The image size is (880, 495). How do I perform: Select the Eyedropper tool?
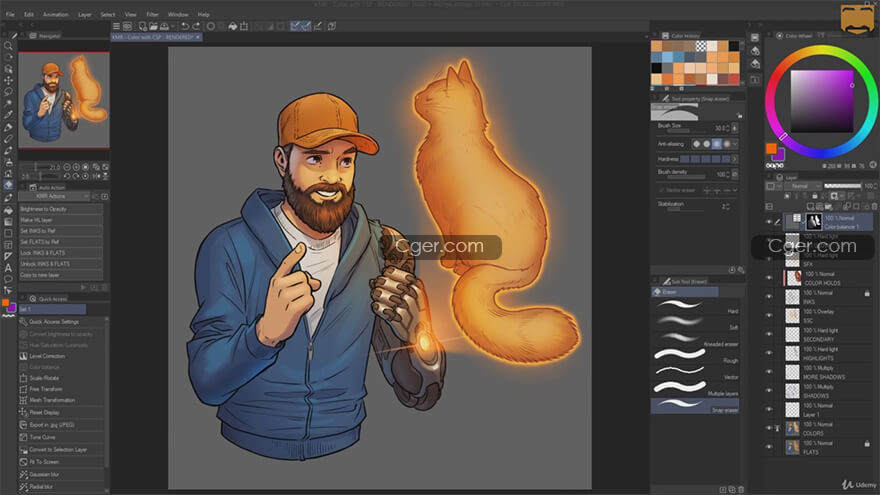point(8,103)
